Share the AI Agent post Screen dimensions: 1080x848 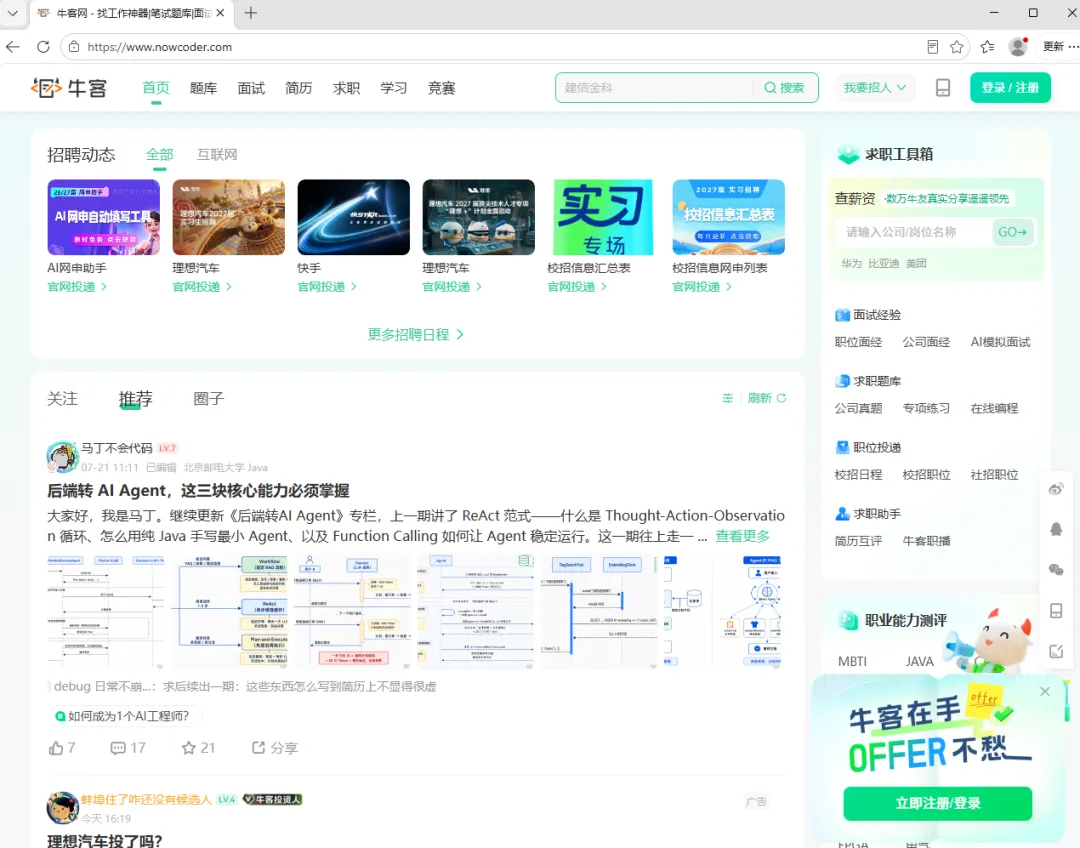(275, 747)
